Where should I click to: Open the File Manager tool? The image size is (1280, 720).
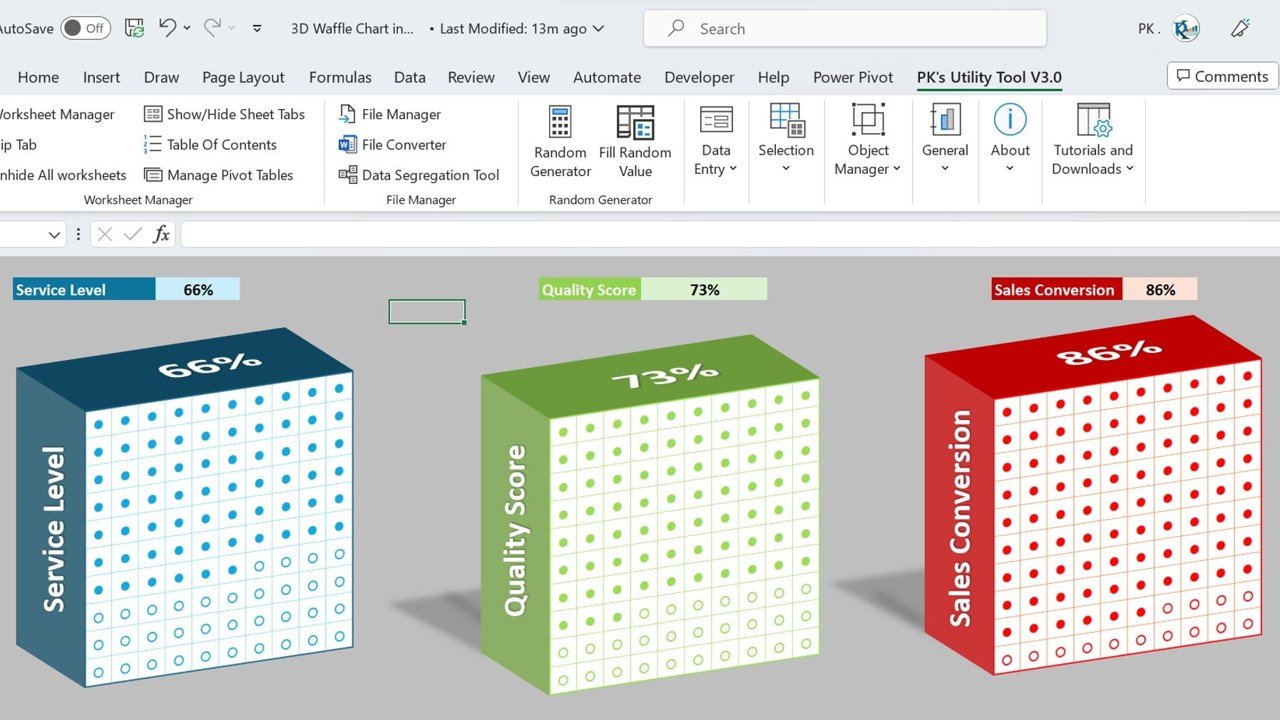tap(390, 114)
